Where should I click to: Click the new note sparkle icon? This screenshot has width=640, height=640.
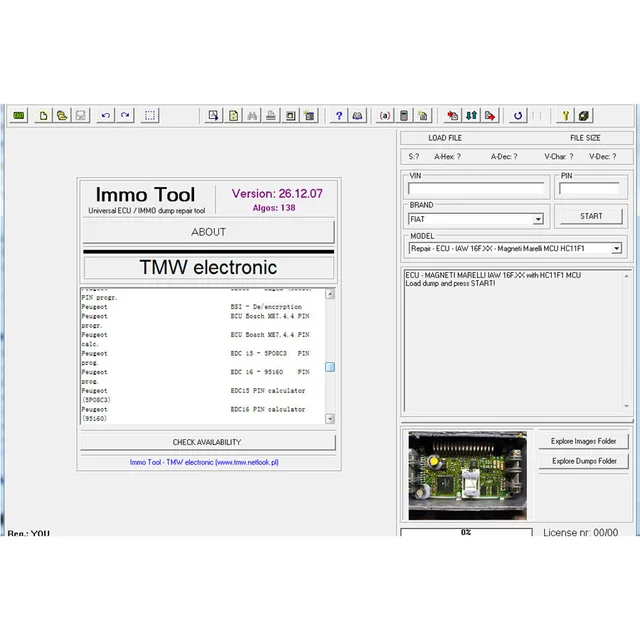click(x=423, y=116)
